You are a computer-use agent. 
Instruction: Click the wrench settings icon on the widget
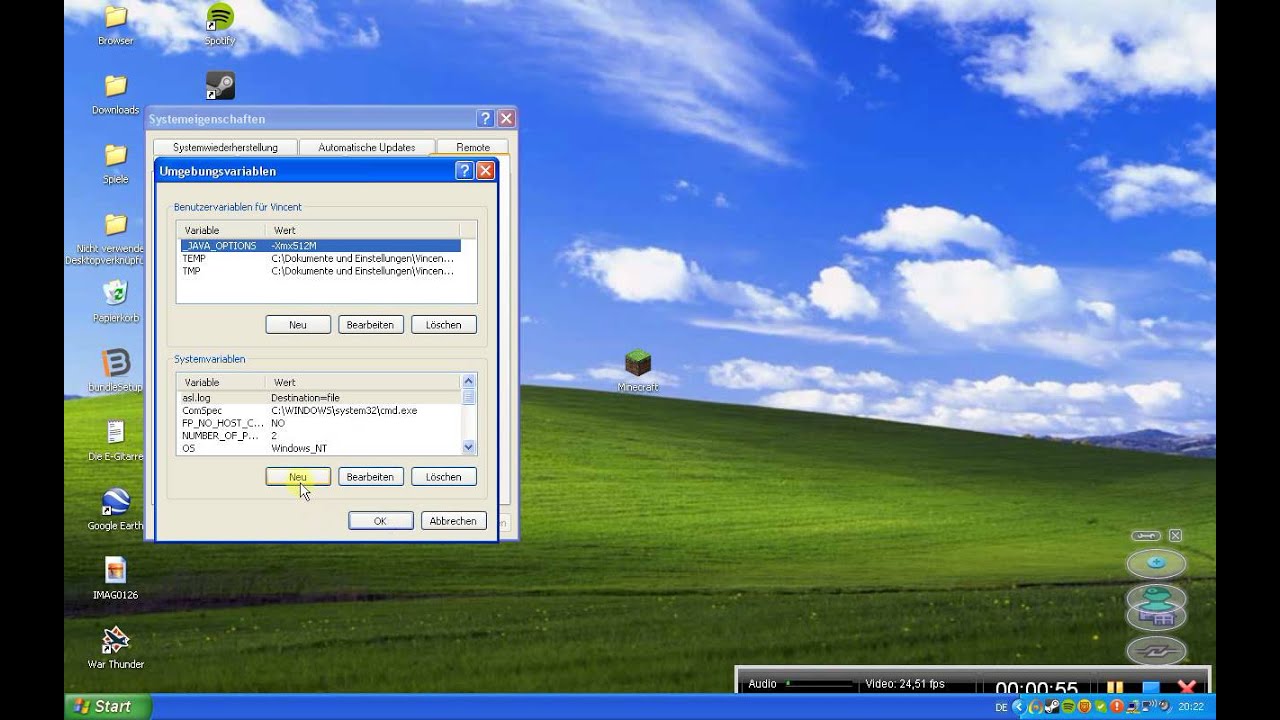click(1146, 536)
